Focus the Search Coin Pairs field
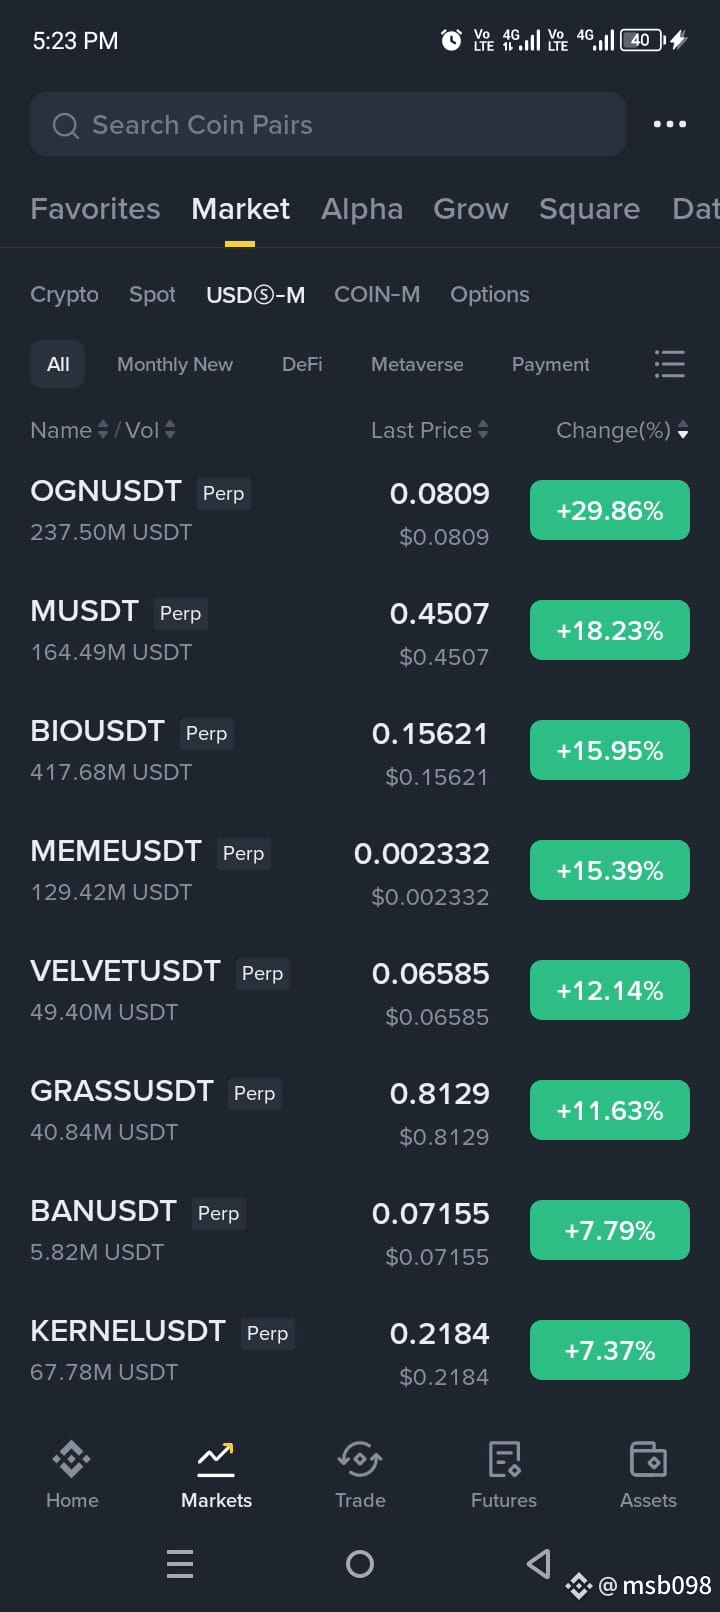 [x=328, y=124]
